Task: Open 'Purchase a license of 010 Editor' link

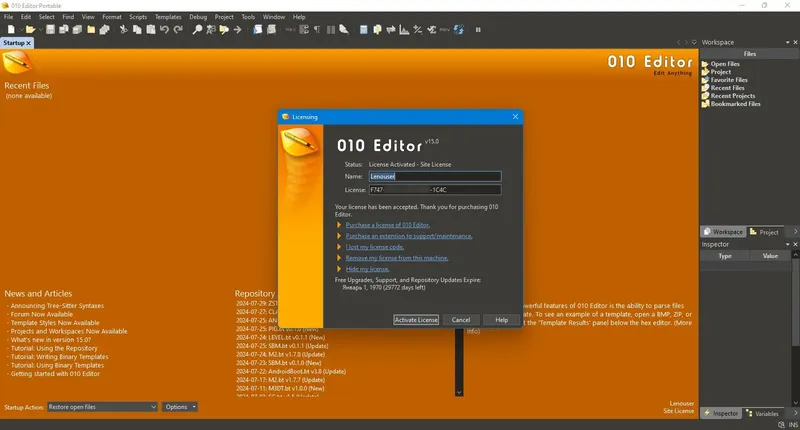Action: coord(388,225)
